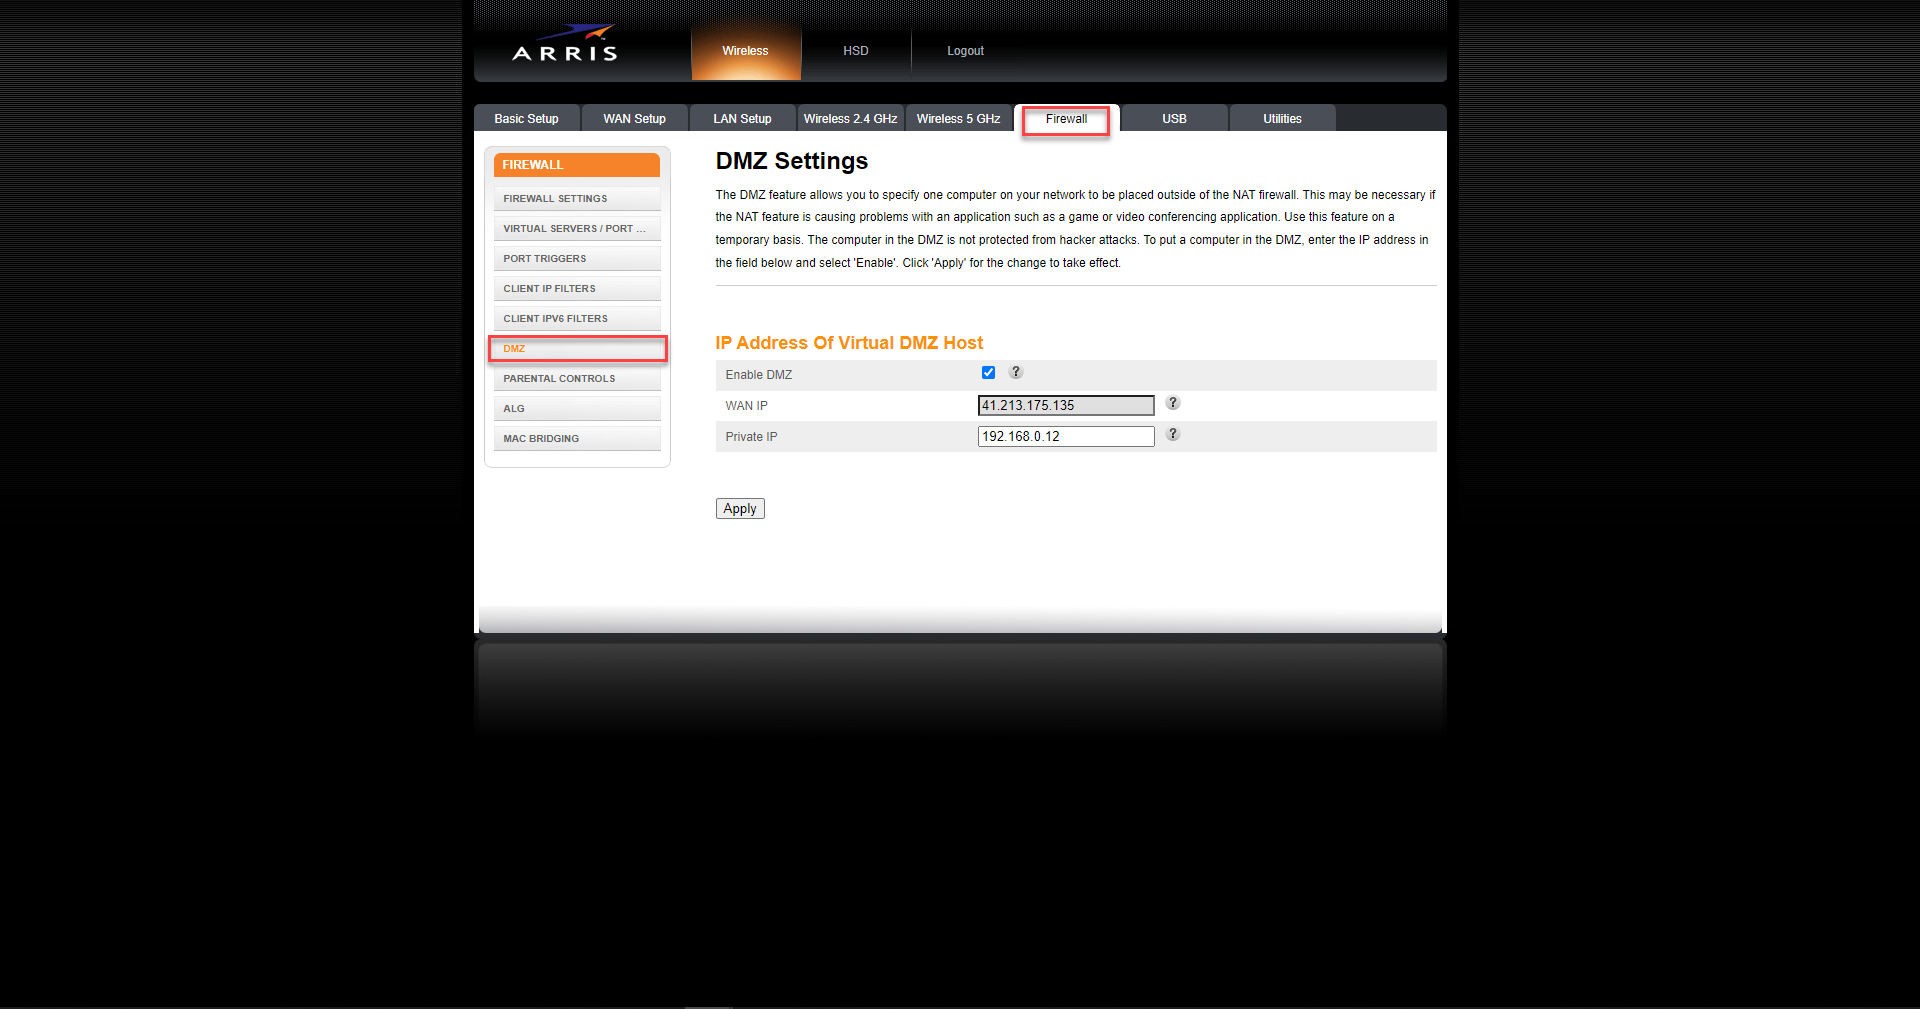The image size is (1920, 1009).
Task: Click the ARRIS logo
Action: click(x=563, y=42)
